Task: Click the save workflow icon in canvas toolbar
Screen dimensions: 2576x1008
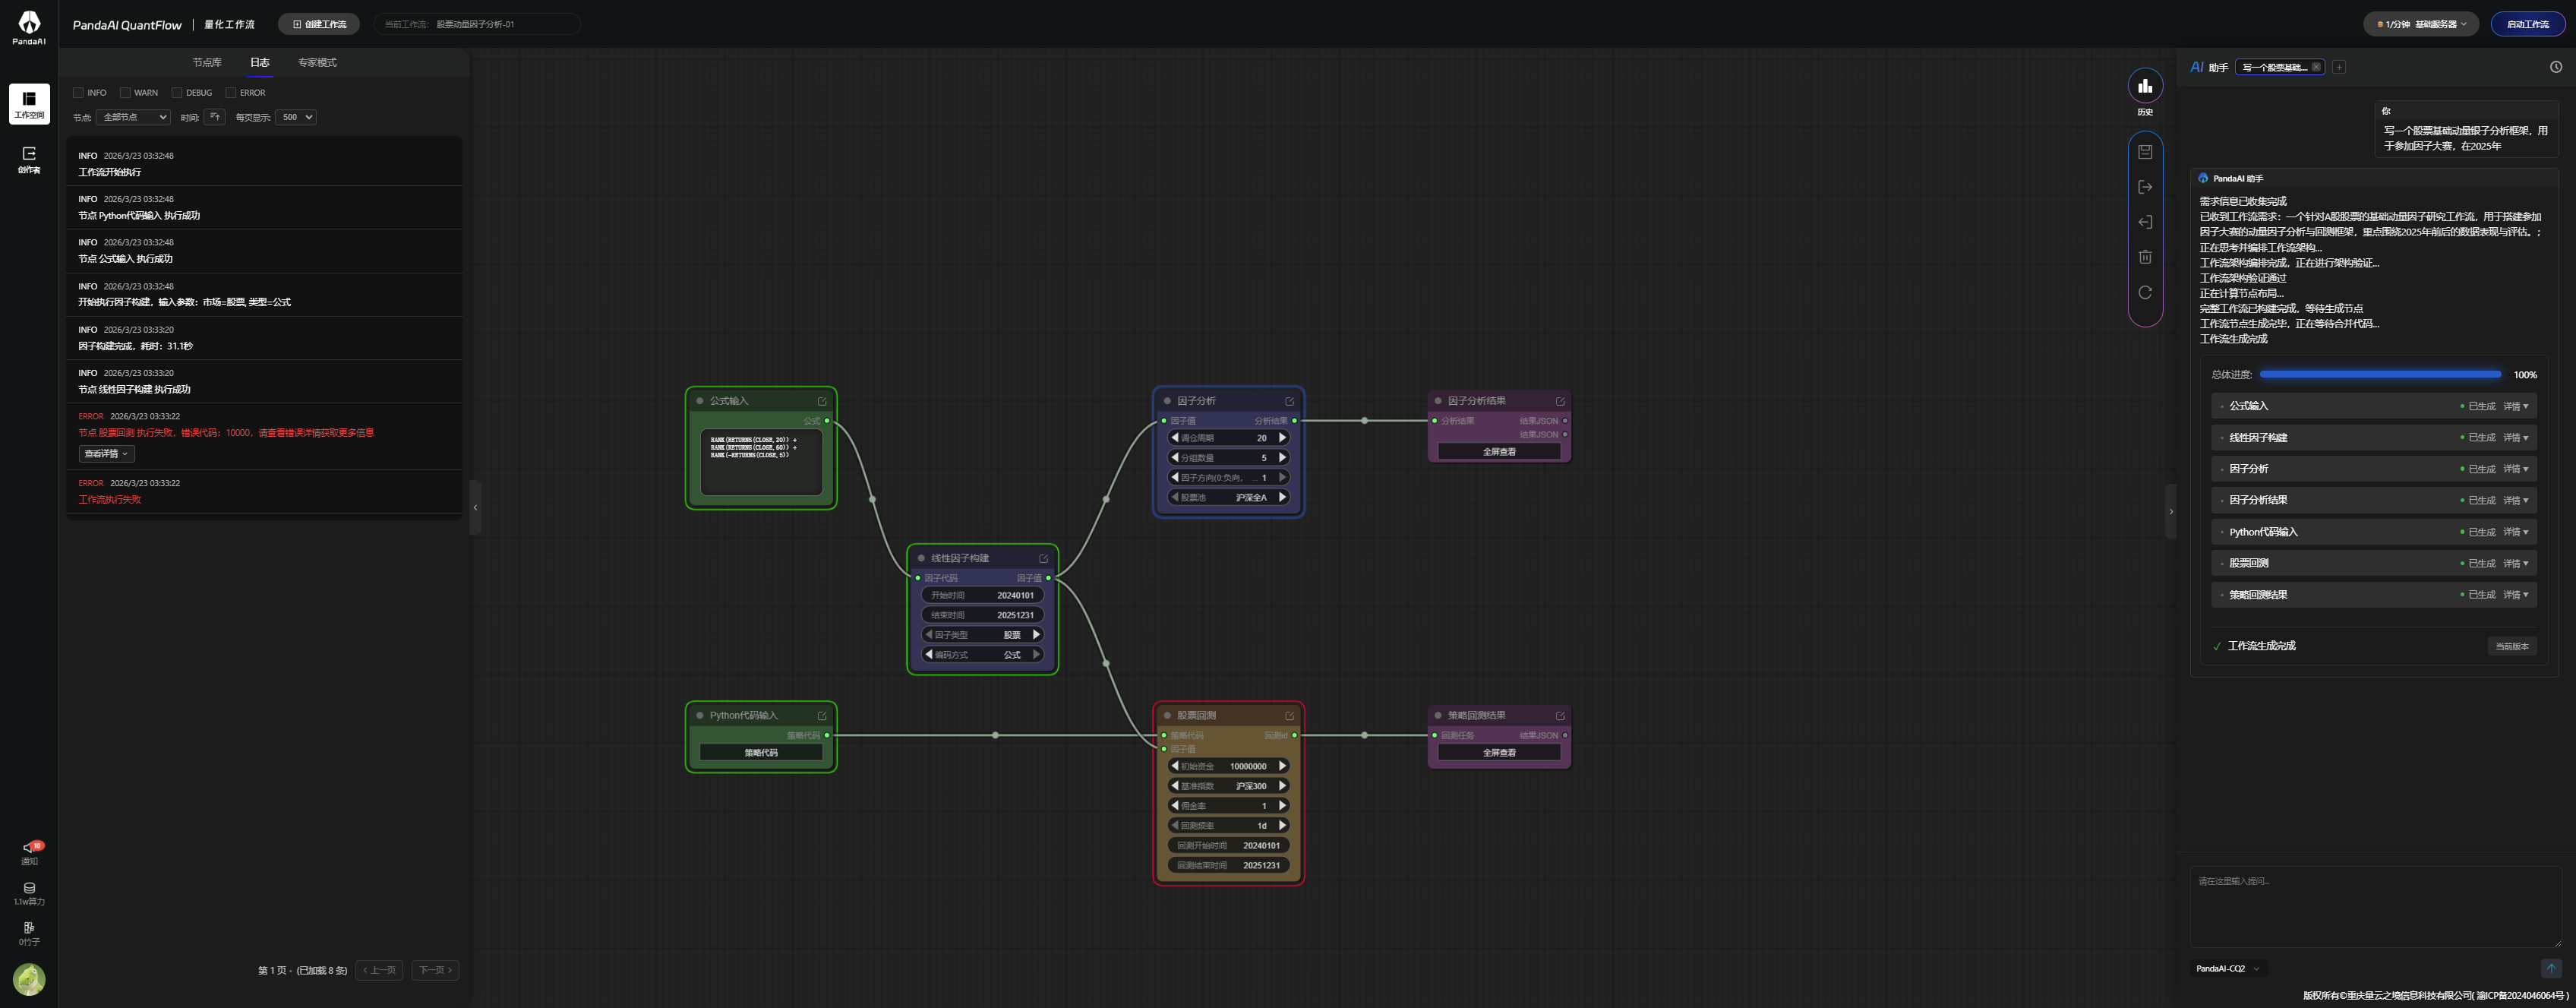Action: pos(2145,152)
